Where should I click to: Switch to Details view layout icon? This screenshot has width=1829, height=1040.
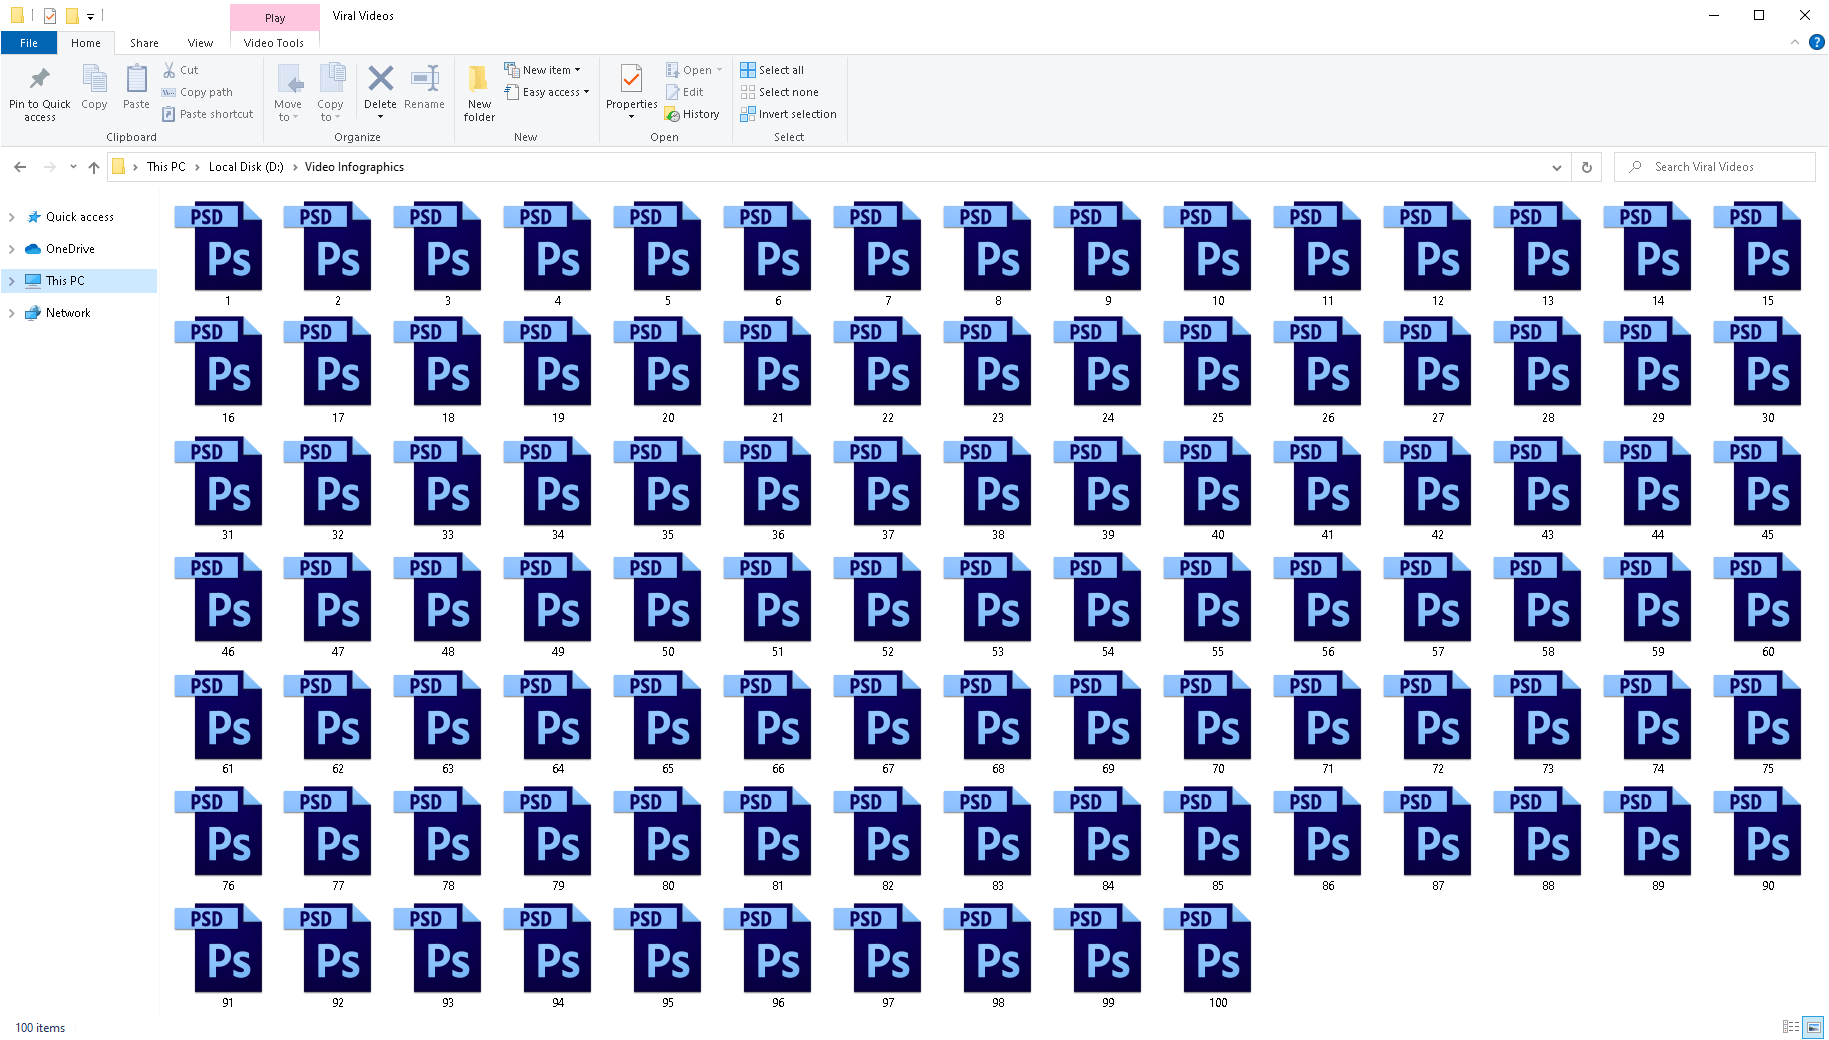[x=1791, y=1027]
